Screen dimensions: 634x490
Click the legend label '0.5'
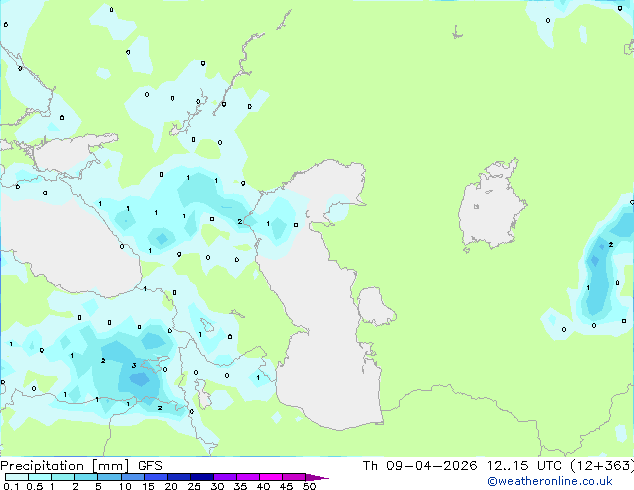[x=35, y=486]
